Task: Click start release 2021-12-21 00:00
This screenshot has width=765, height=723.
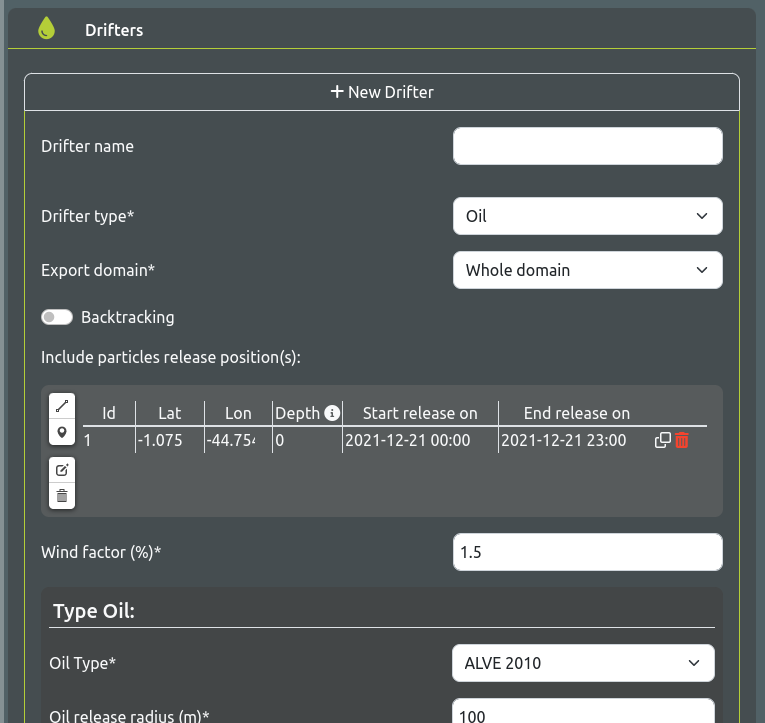Action: (x=420, y=440)
